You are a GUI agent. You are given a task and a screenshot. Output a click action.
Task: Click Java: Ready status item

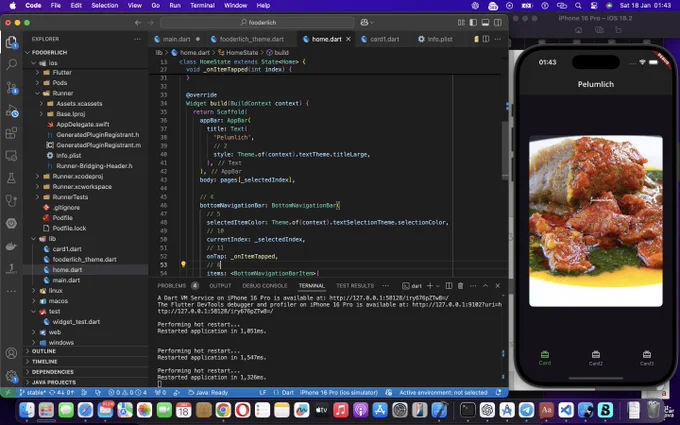(208, 392)
